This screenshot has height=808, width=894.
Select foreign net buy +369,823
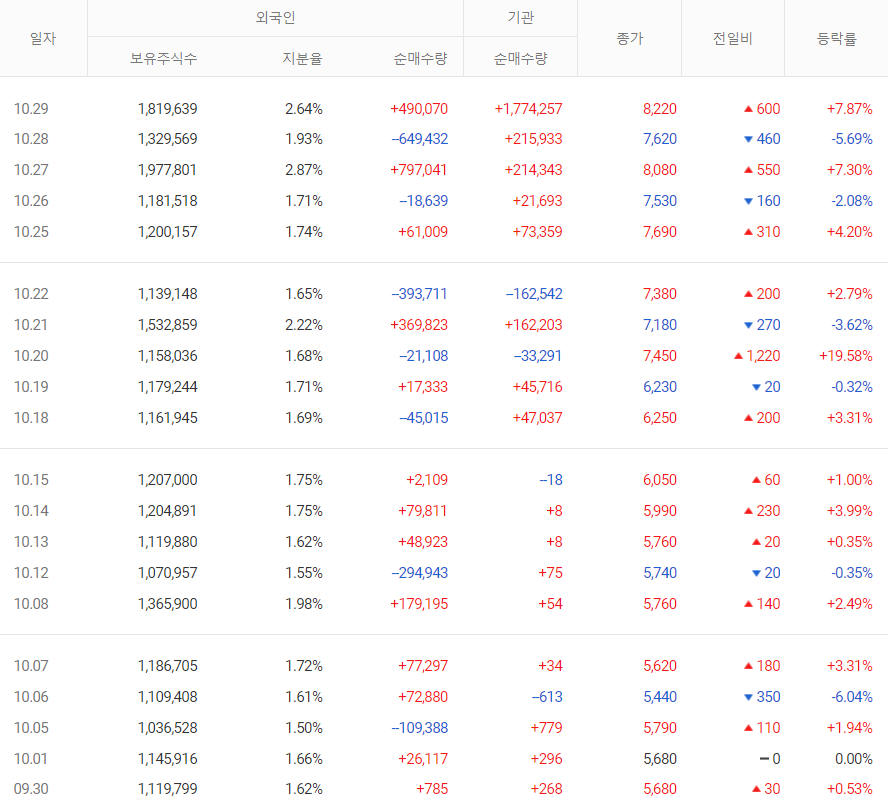[419, 324]
